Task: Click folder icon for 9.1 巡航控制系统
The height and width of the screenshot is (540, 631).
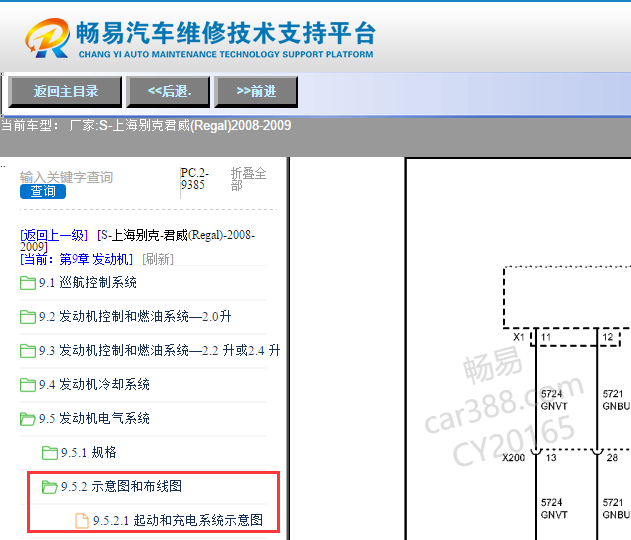Action: click(28, 283)
